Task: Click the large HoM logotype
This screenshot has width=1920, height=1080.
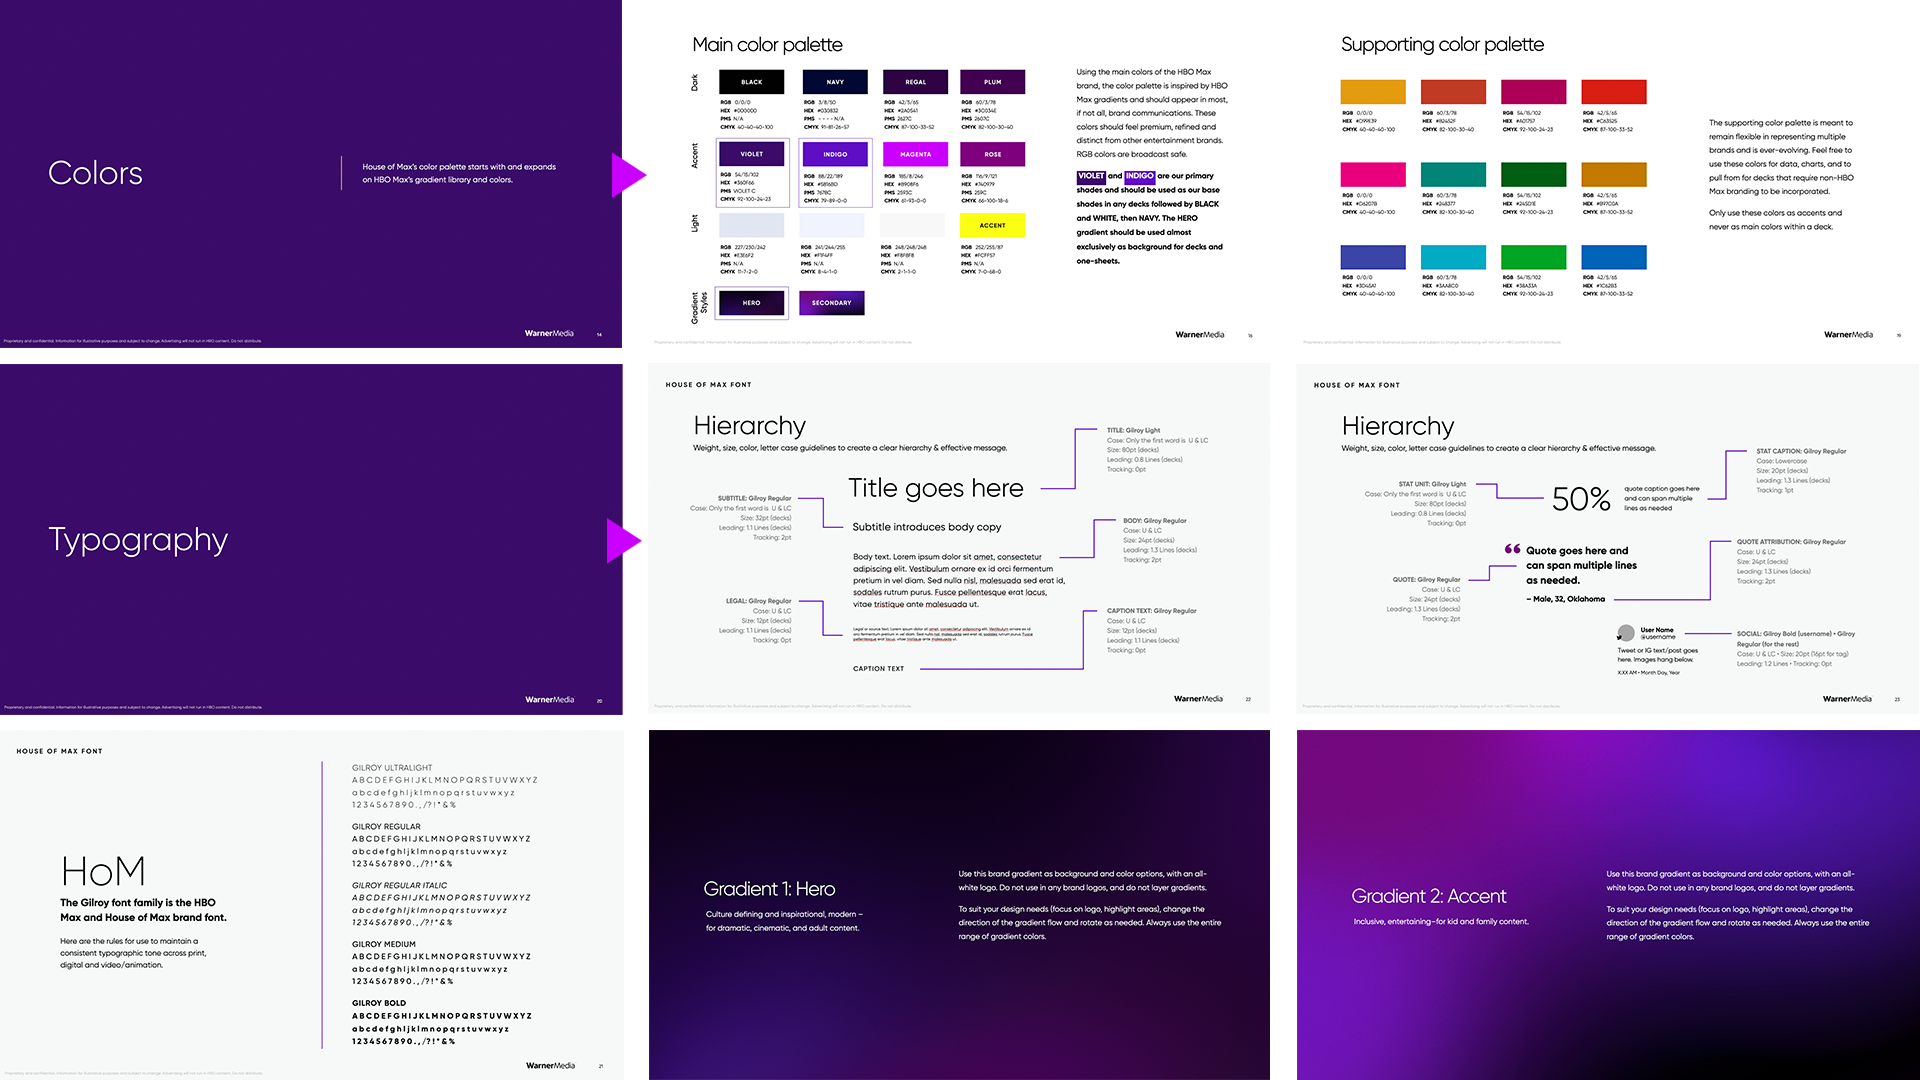Action: click(x=103, y=871)
